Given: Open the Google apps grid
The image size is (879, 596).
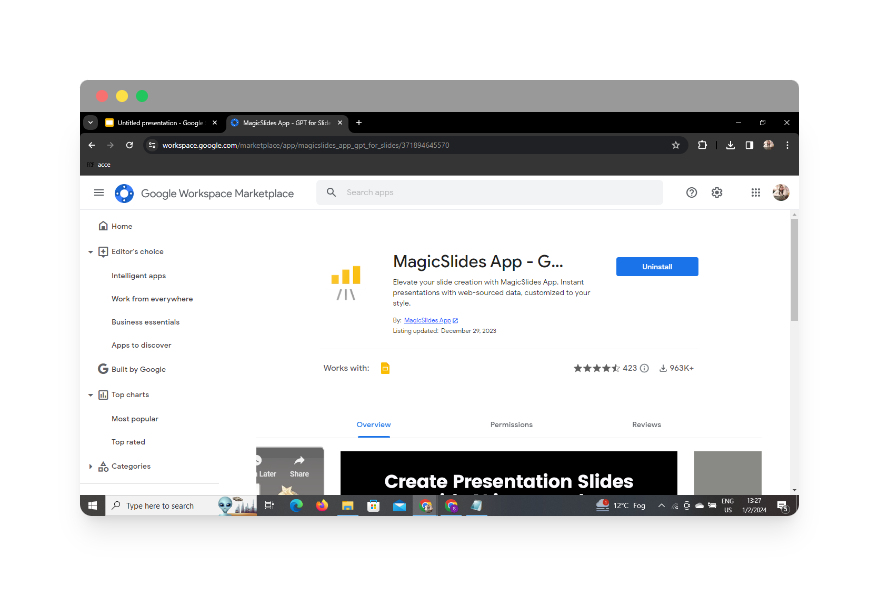Looking at the screenshot, I should pyautogui.click(x=755, y=193).
